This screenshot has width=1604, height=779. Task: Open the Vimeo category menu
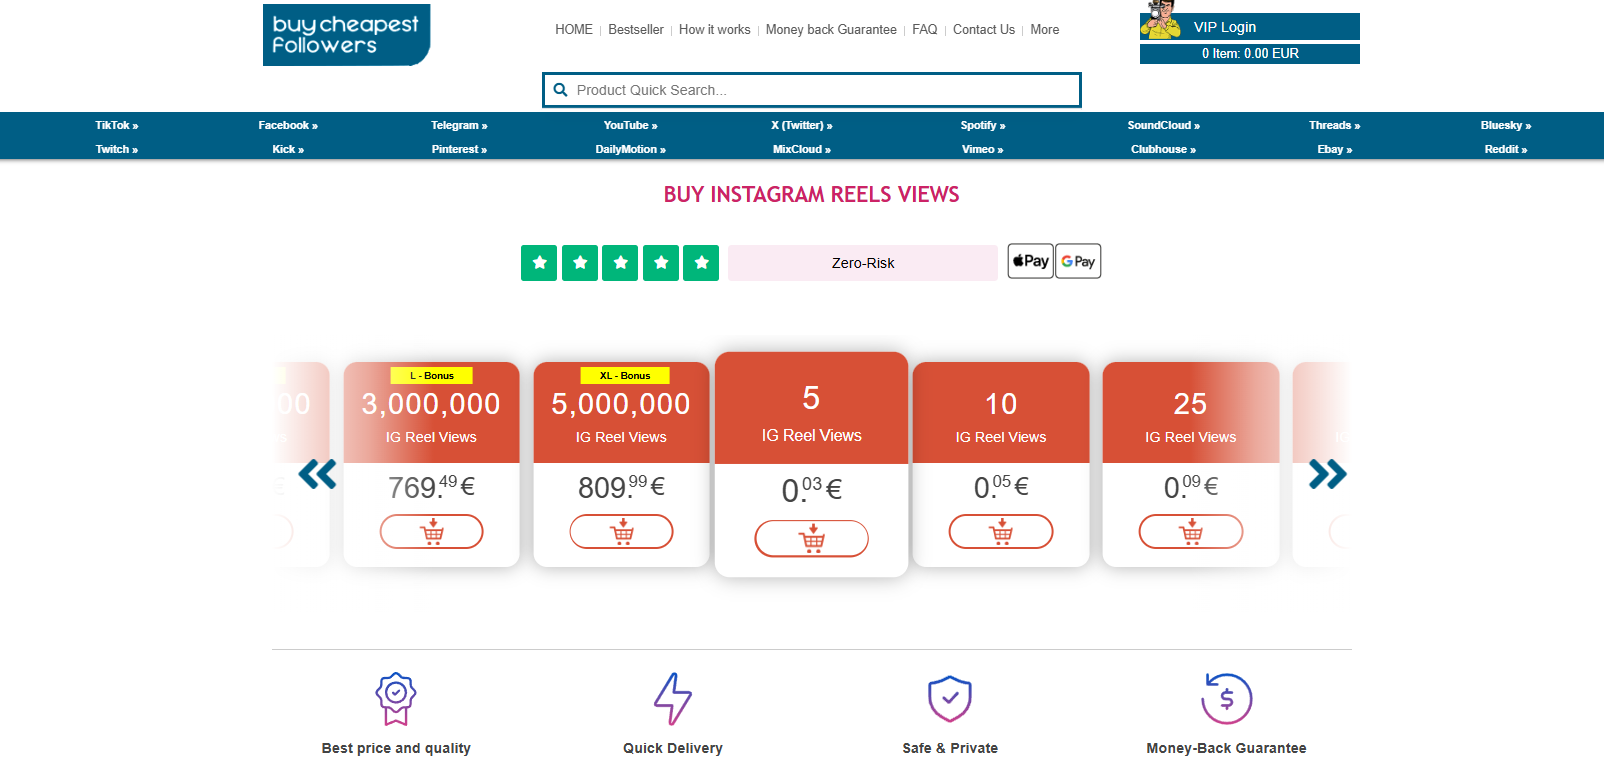point(983,149)
